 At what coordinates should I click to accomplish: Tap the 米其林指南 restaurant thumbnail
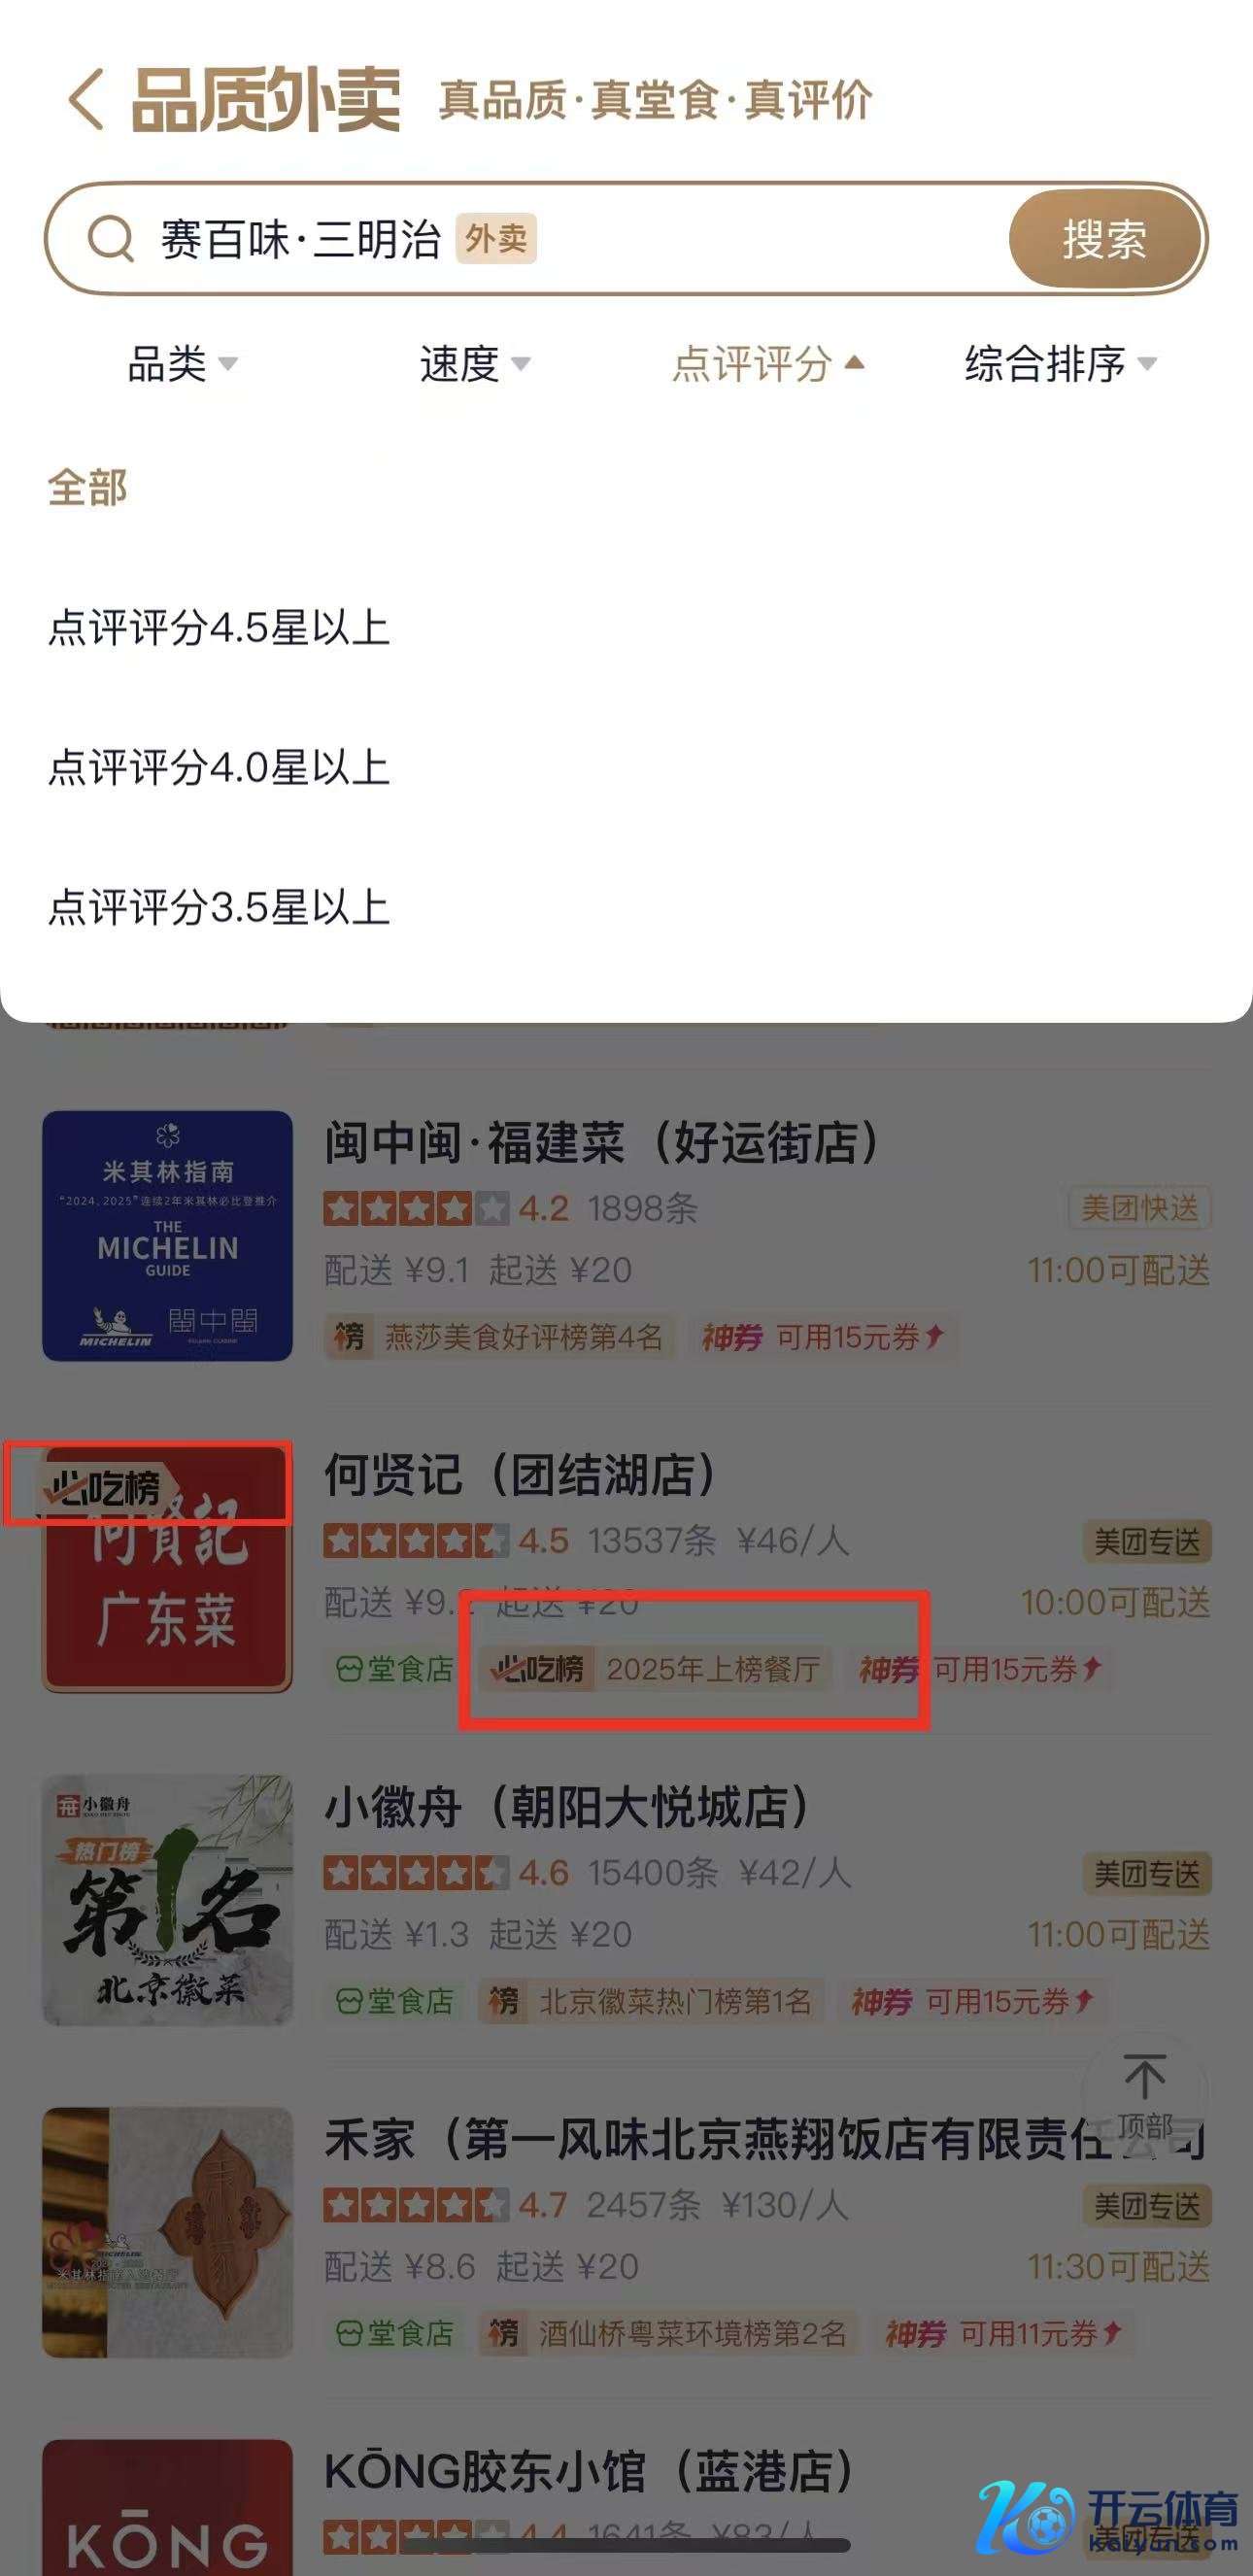167,1235
